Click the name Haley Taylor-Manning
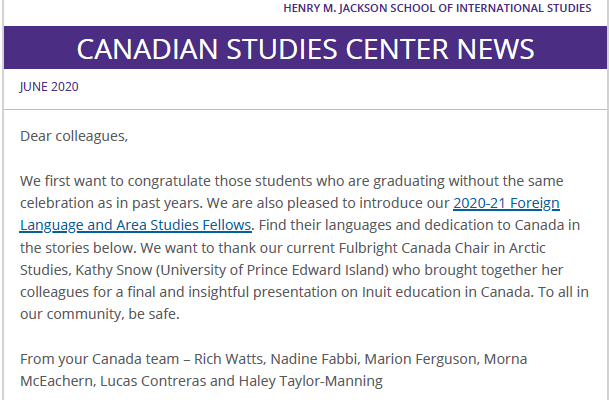The width and height of the screenshot is (609, 400). coord(311,381)
